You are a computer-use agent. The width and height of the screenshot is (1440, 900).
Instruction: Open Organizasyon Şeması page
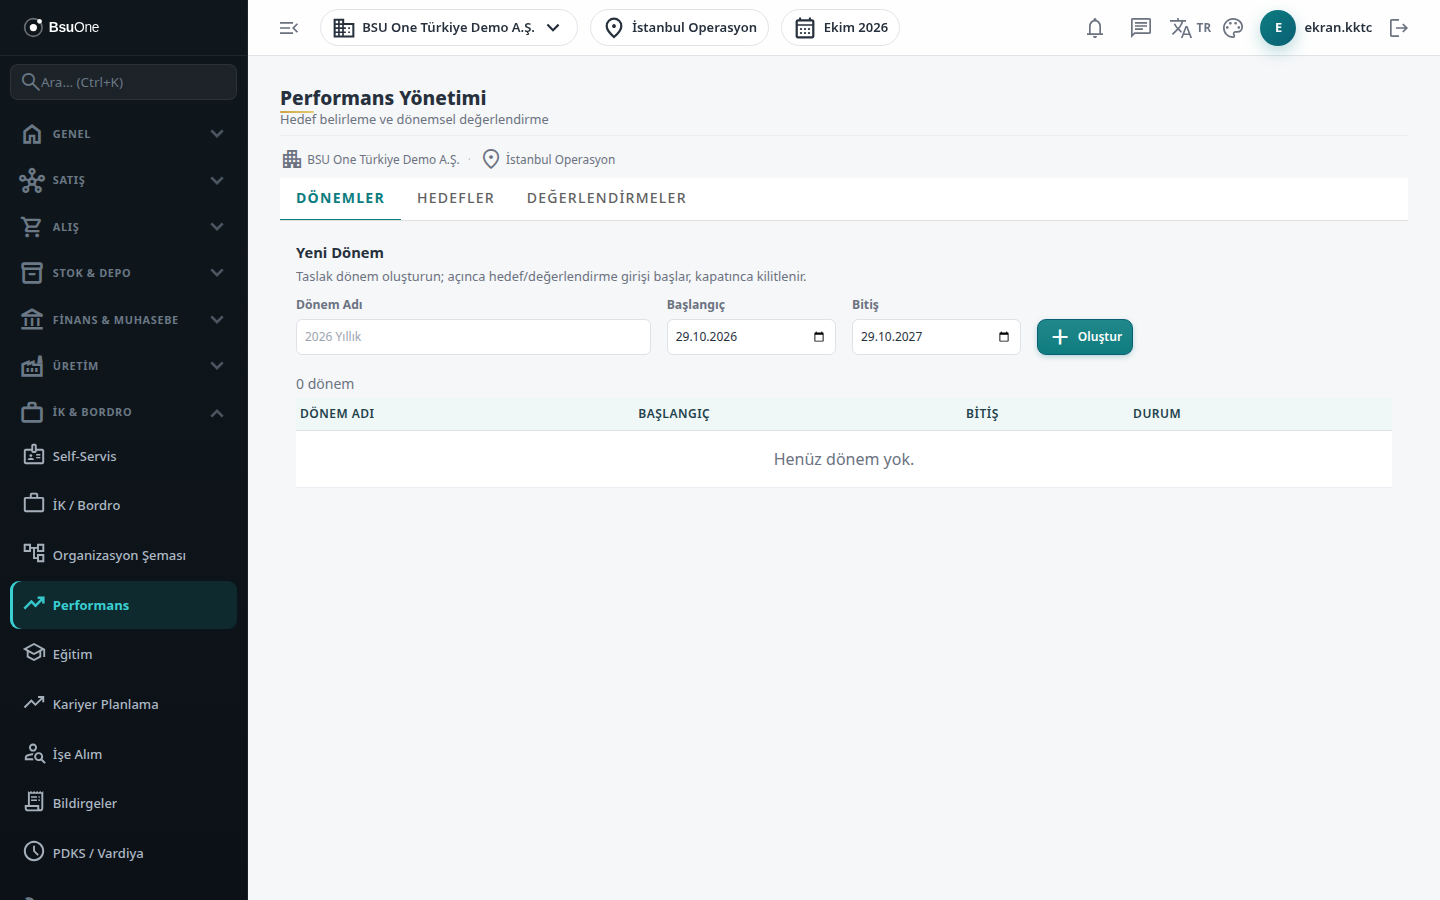pos(124,555)
